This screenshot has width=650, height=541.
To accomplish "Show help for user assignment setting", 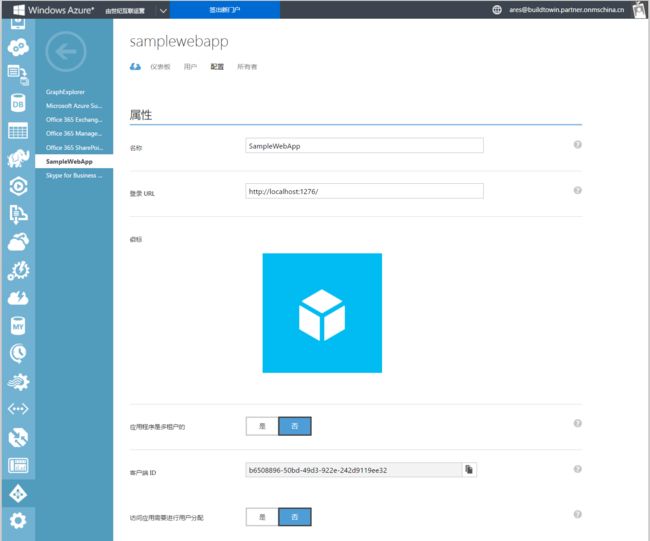I will coord(577,514).
